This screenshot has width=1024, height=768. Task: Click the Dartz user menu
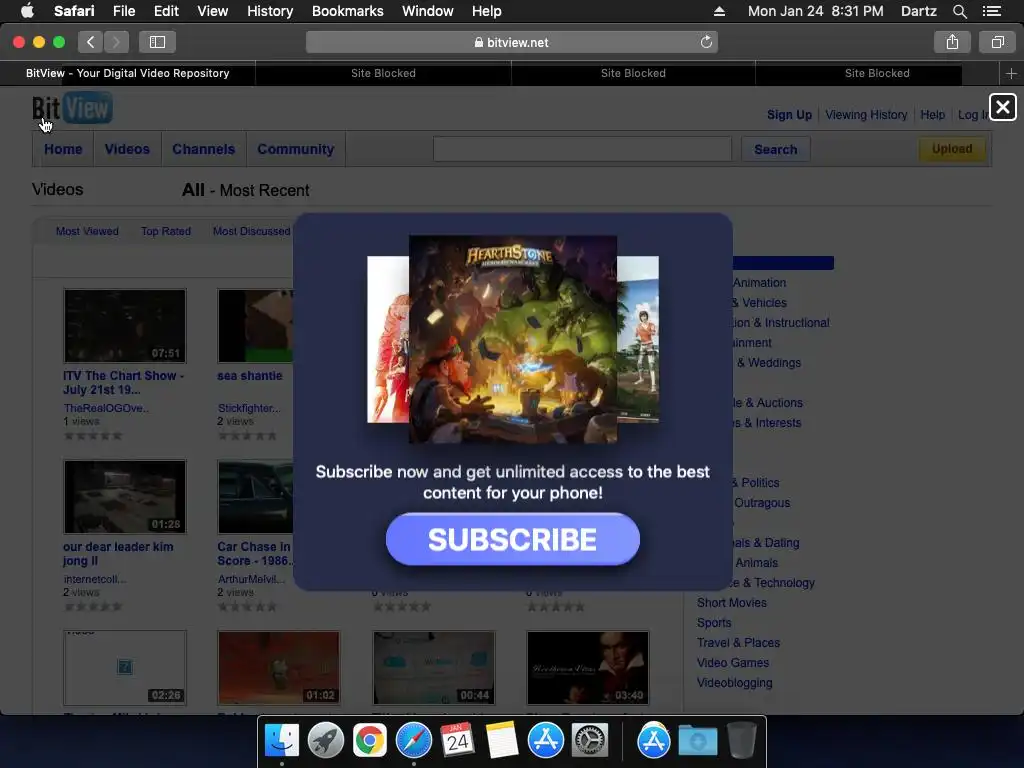(x=918, y=11)
